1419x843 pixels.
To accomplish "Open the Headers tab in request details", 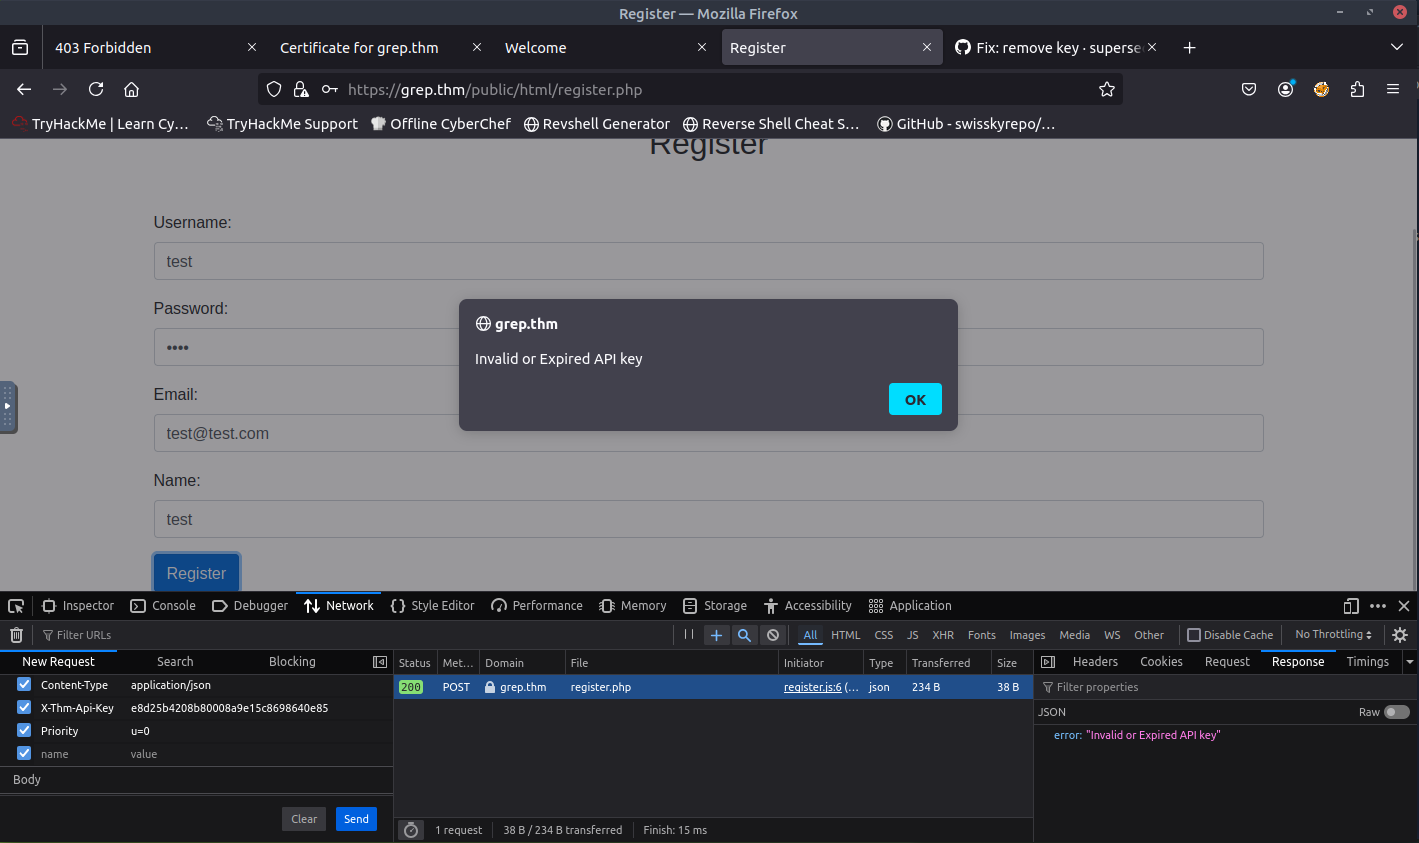I will 1094,662.
